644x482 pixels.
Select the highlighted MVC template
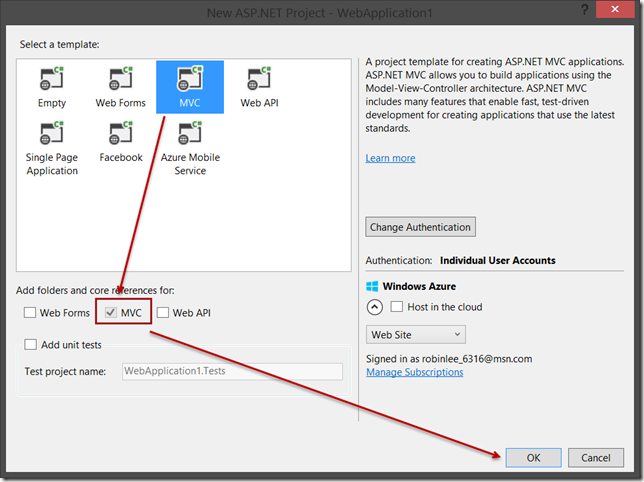pyautogui.click(x=190, y=87)
